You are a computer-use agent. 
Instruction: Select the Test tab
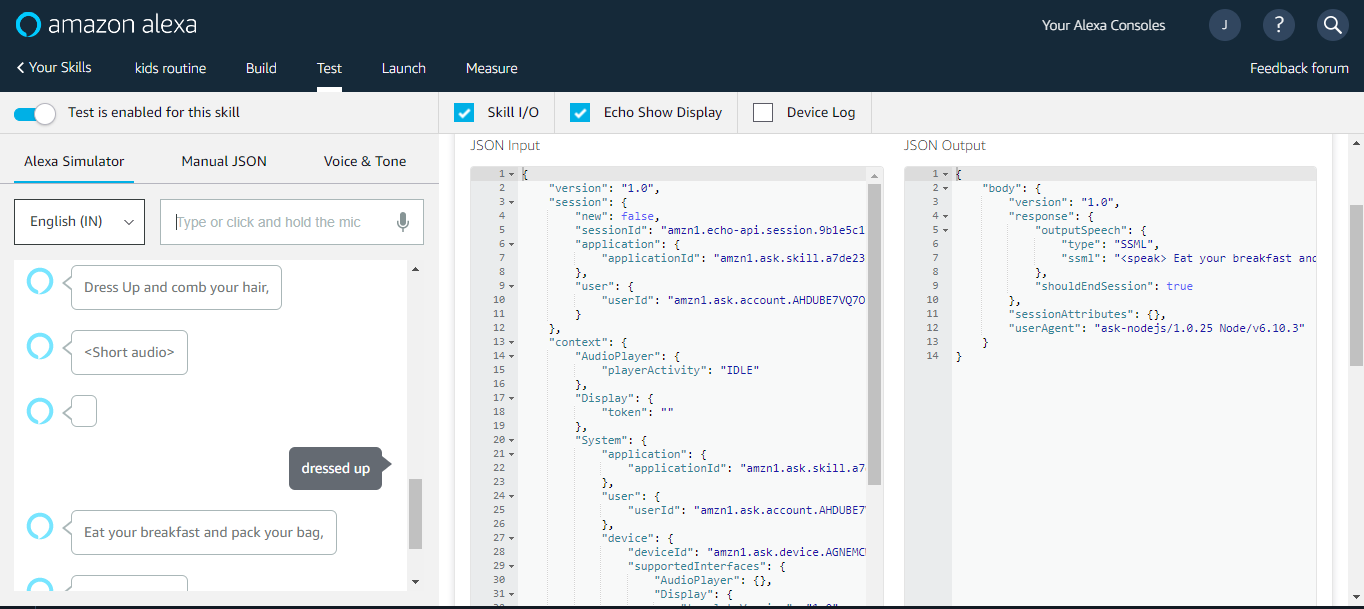tap(329, 68)
